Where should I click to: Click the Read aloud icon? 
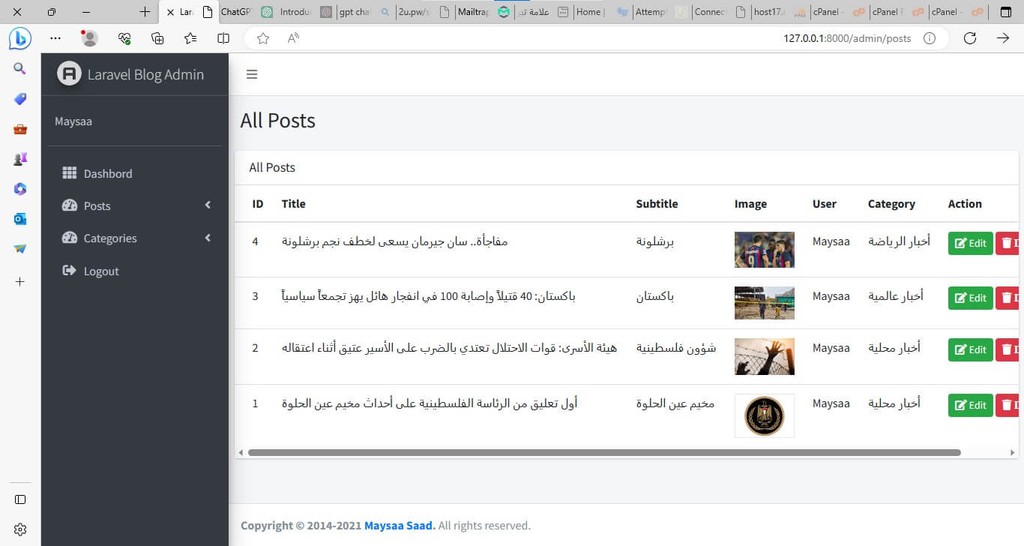[x=293, y=39]
